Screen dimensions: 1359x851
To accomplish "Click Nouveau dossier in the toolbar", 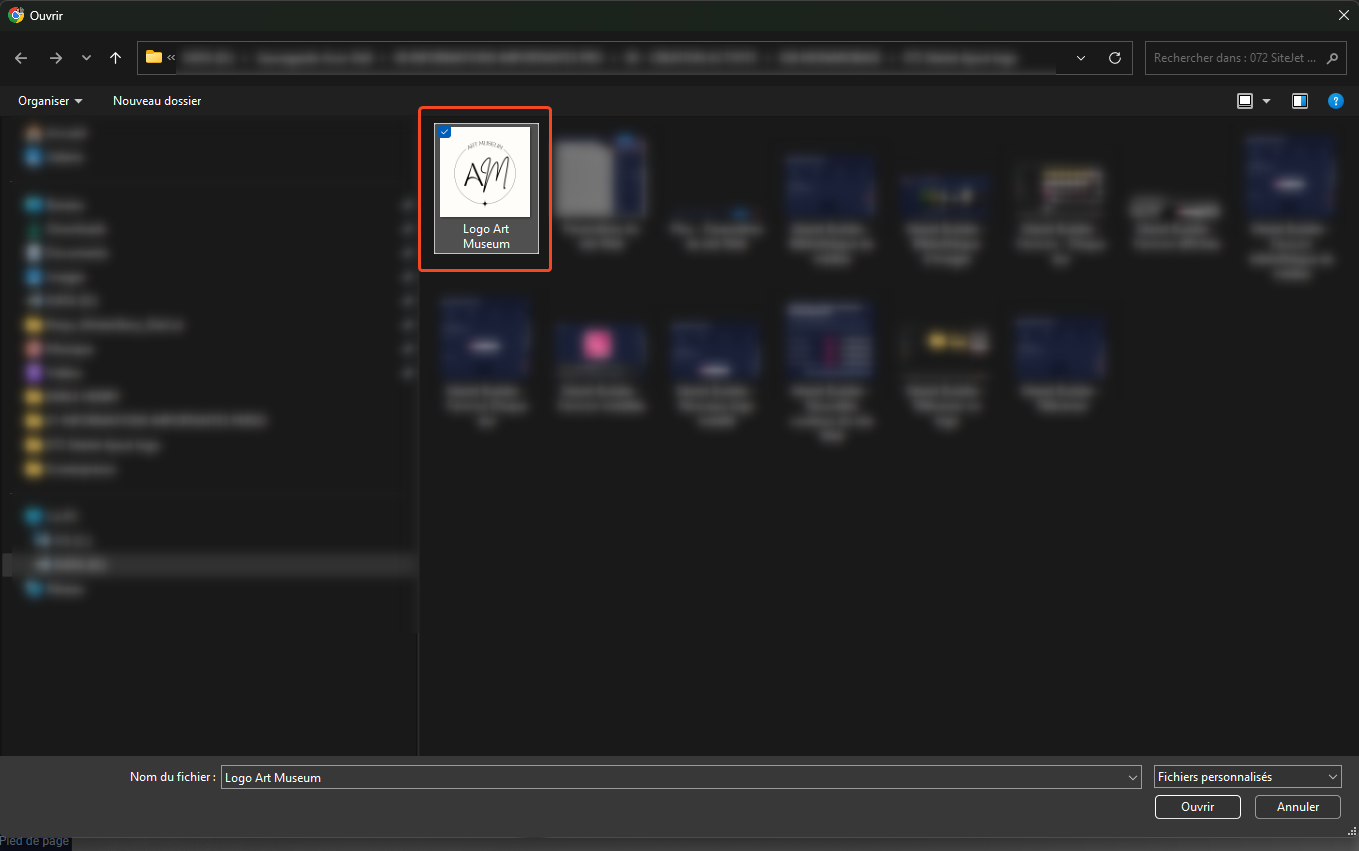I will pos(157,101).
